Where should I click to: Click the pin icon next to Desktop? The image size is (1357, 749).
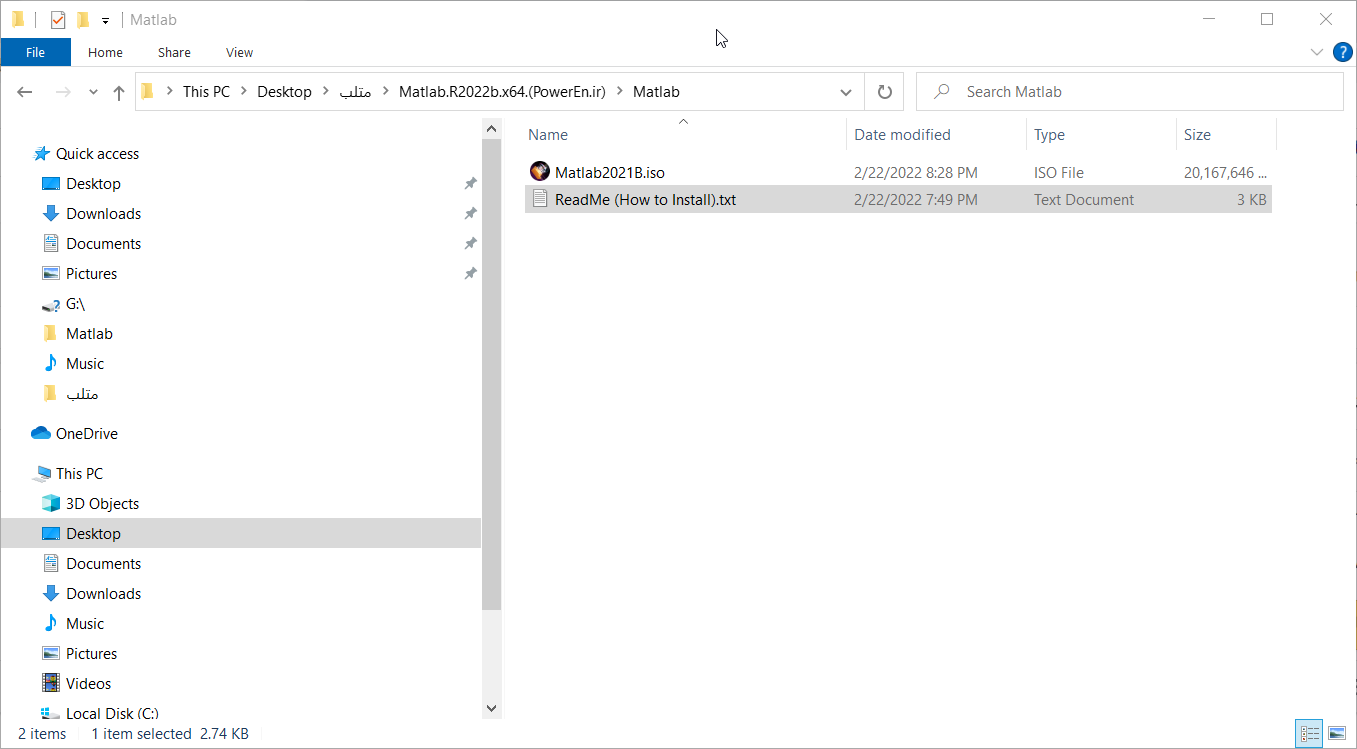pyautogui.click(x=470, y=184)
